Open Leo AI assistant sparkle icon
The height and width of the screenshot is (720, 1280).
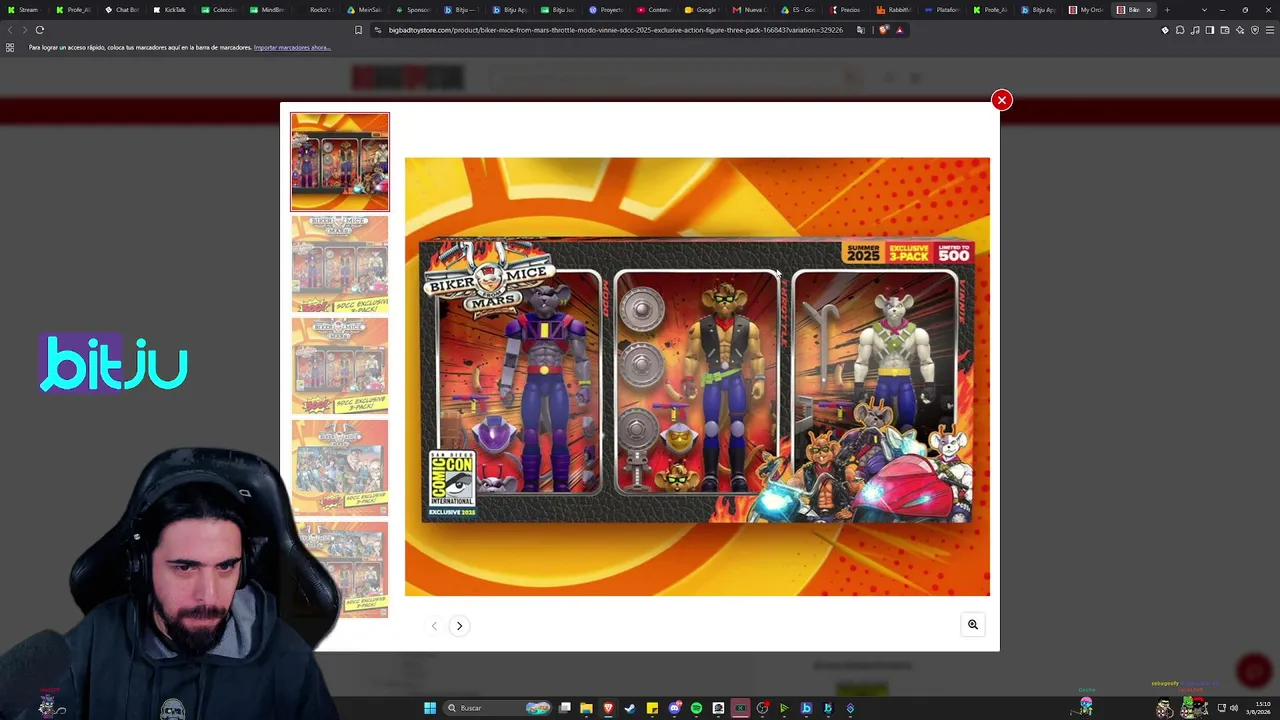click(1240, 30)
